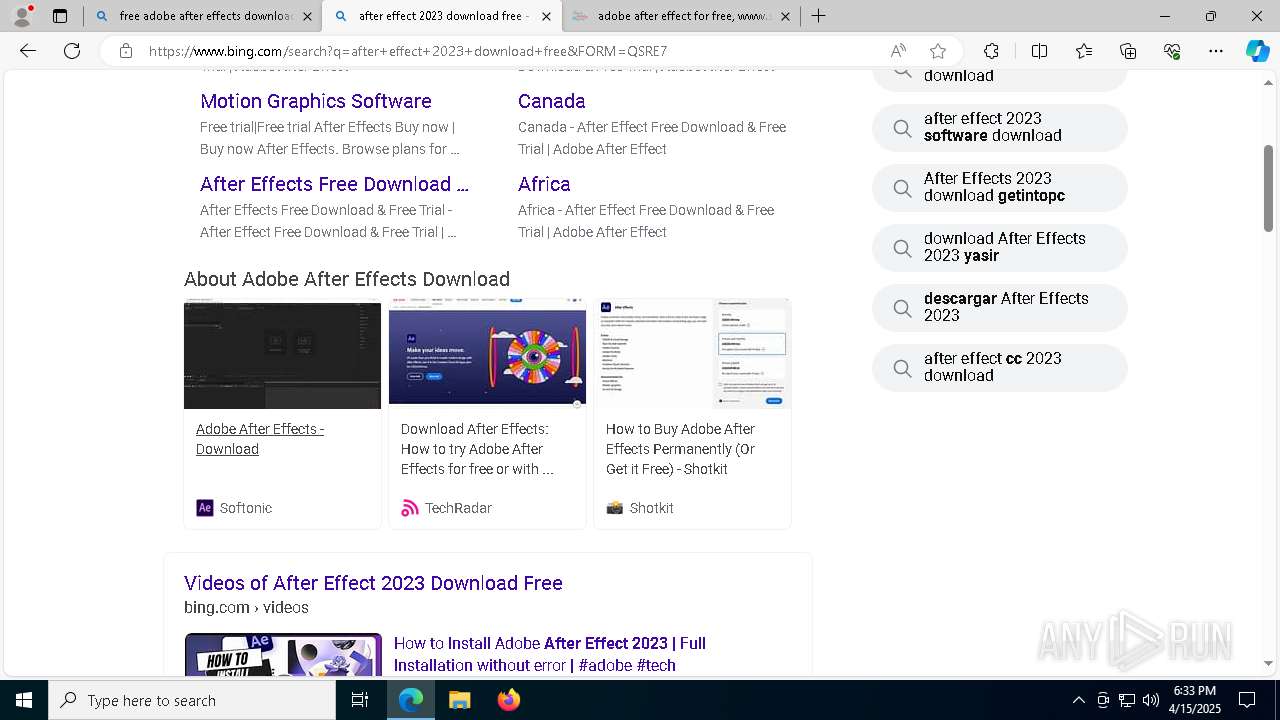Screen dimensions: 1280x720
Task: View site information lock icon
Action: [125, 51]
